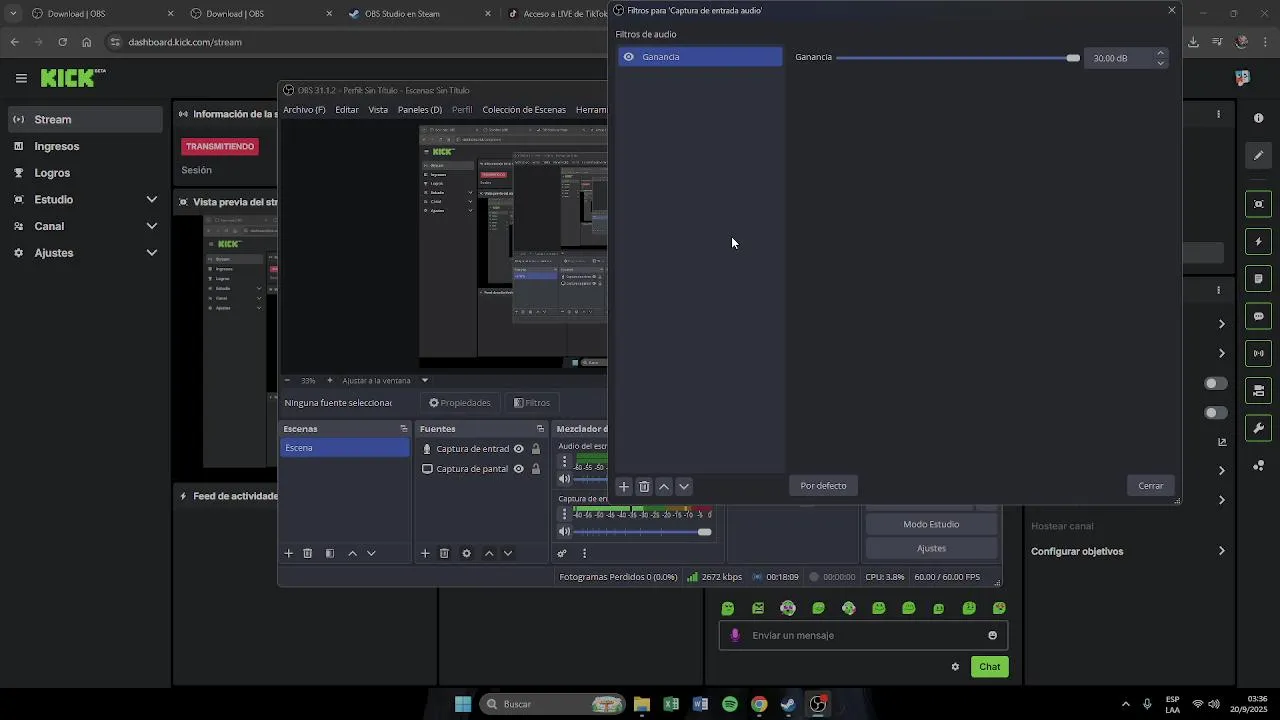This screenshot has width=1280, height=720.
Task: Remove selected source with trash icon
Action: (445, 553)
